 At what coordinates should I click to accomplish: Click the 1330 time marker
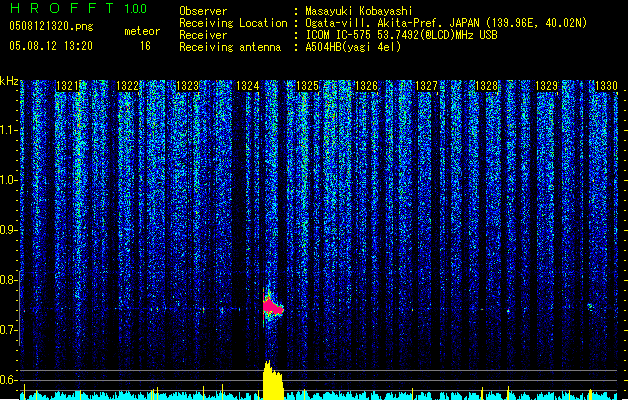[606, 86]
